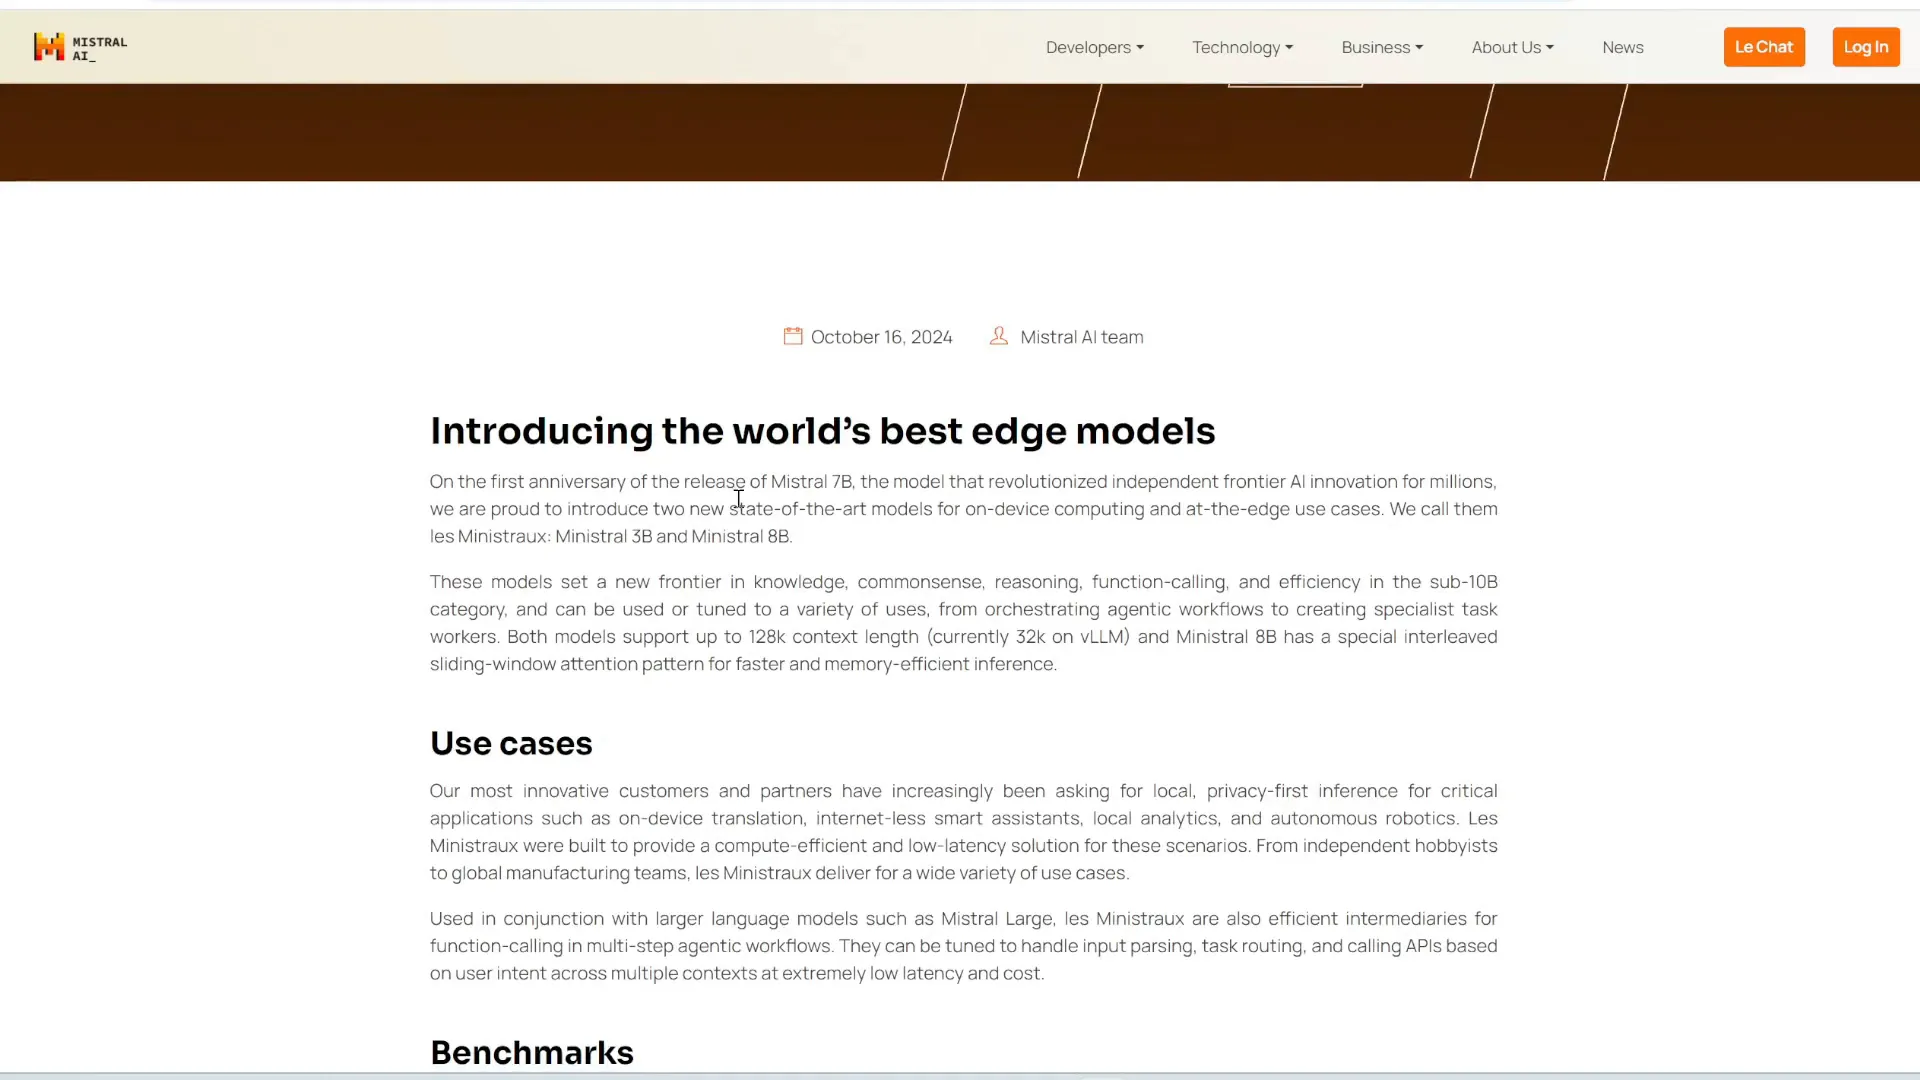
Task: Click the Mistral AI team author text
Action: [1082, 337]
